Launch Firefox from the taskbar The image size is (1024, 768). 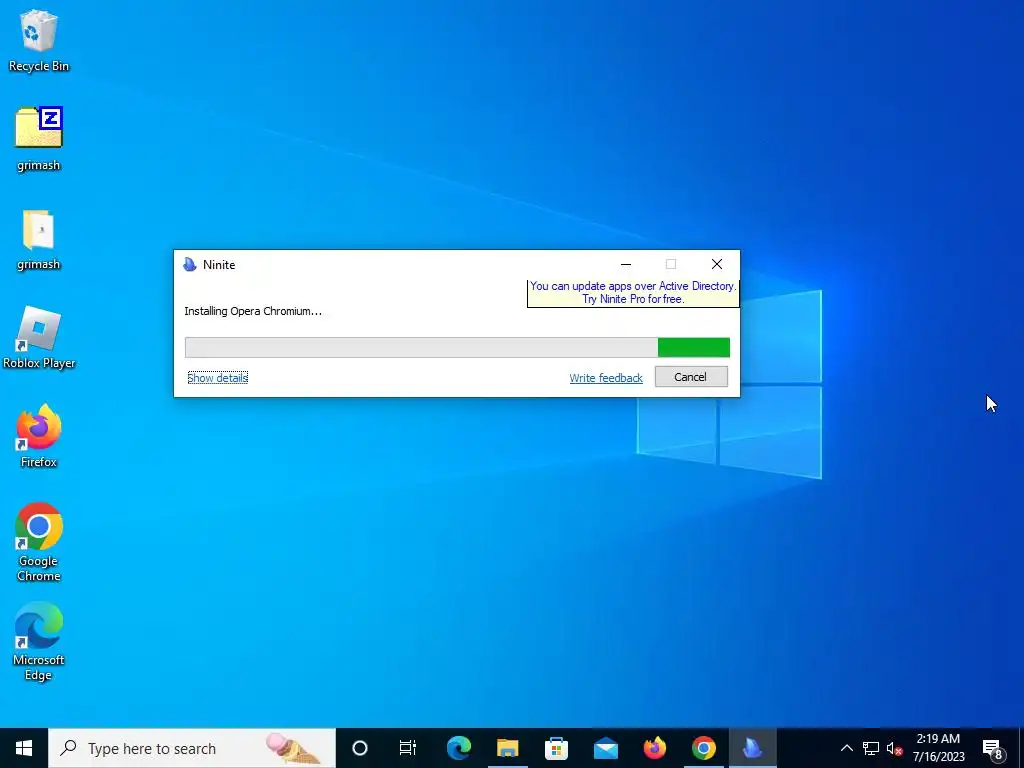(x=654, y=748)
